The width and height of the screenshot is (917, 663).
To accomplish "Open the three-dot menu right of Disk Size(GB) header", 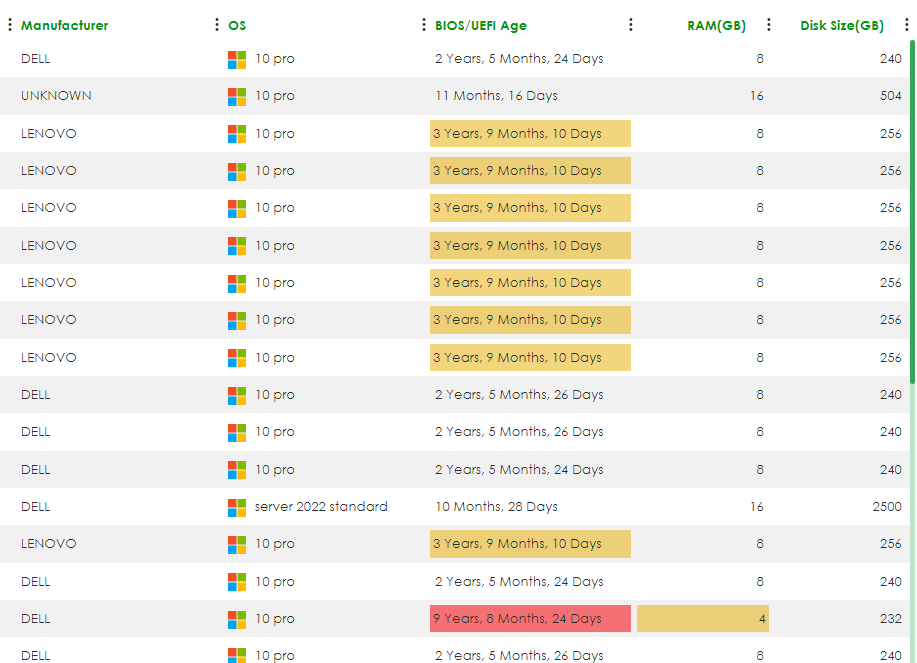I will tap(906, 25).
